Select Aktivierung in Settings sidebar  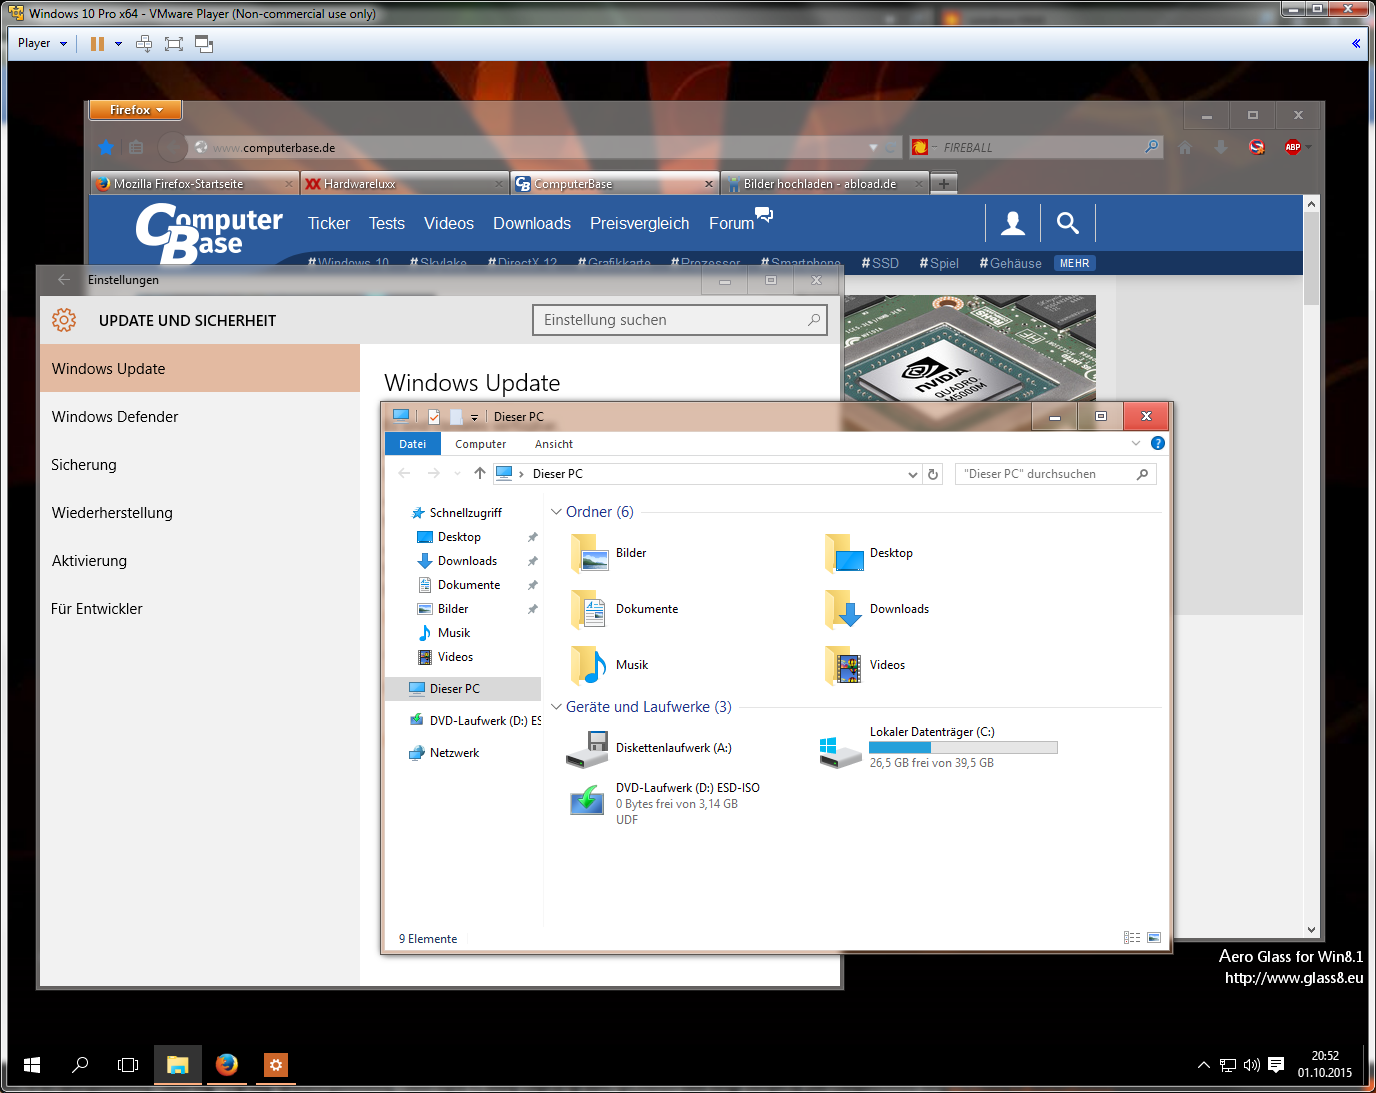200,561
